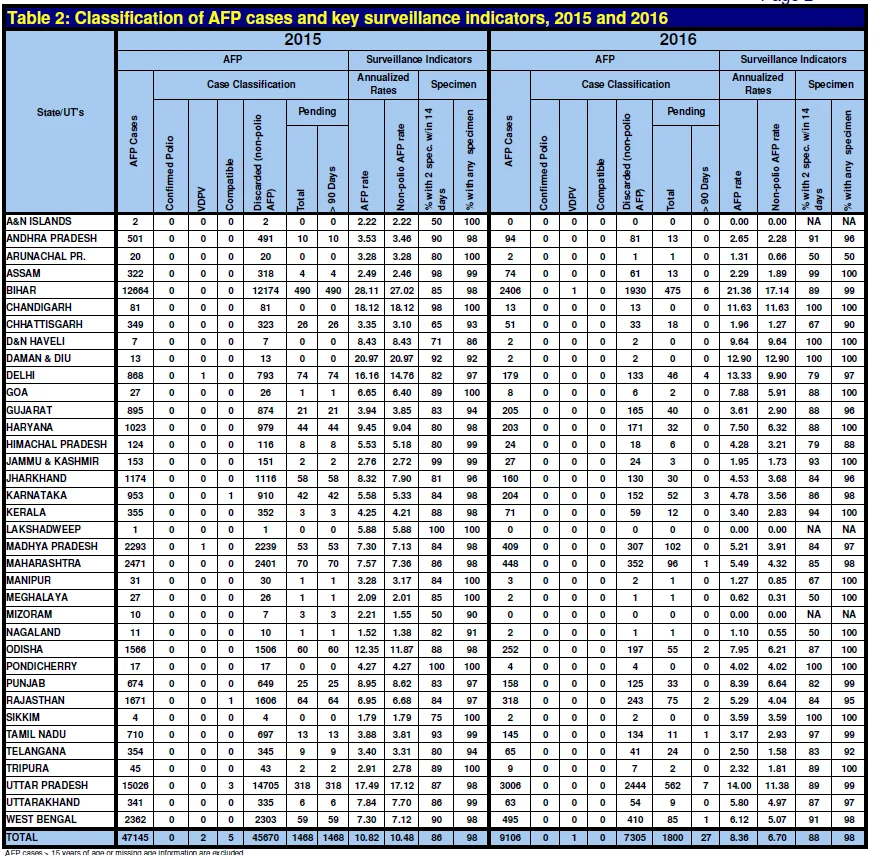Select the MEGHALAYA row label
875x856 pixels.
37,598
